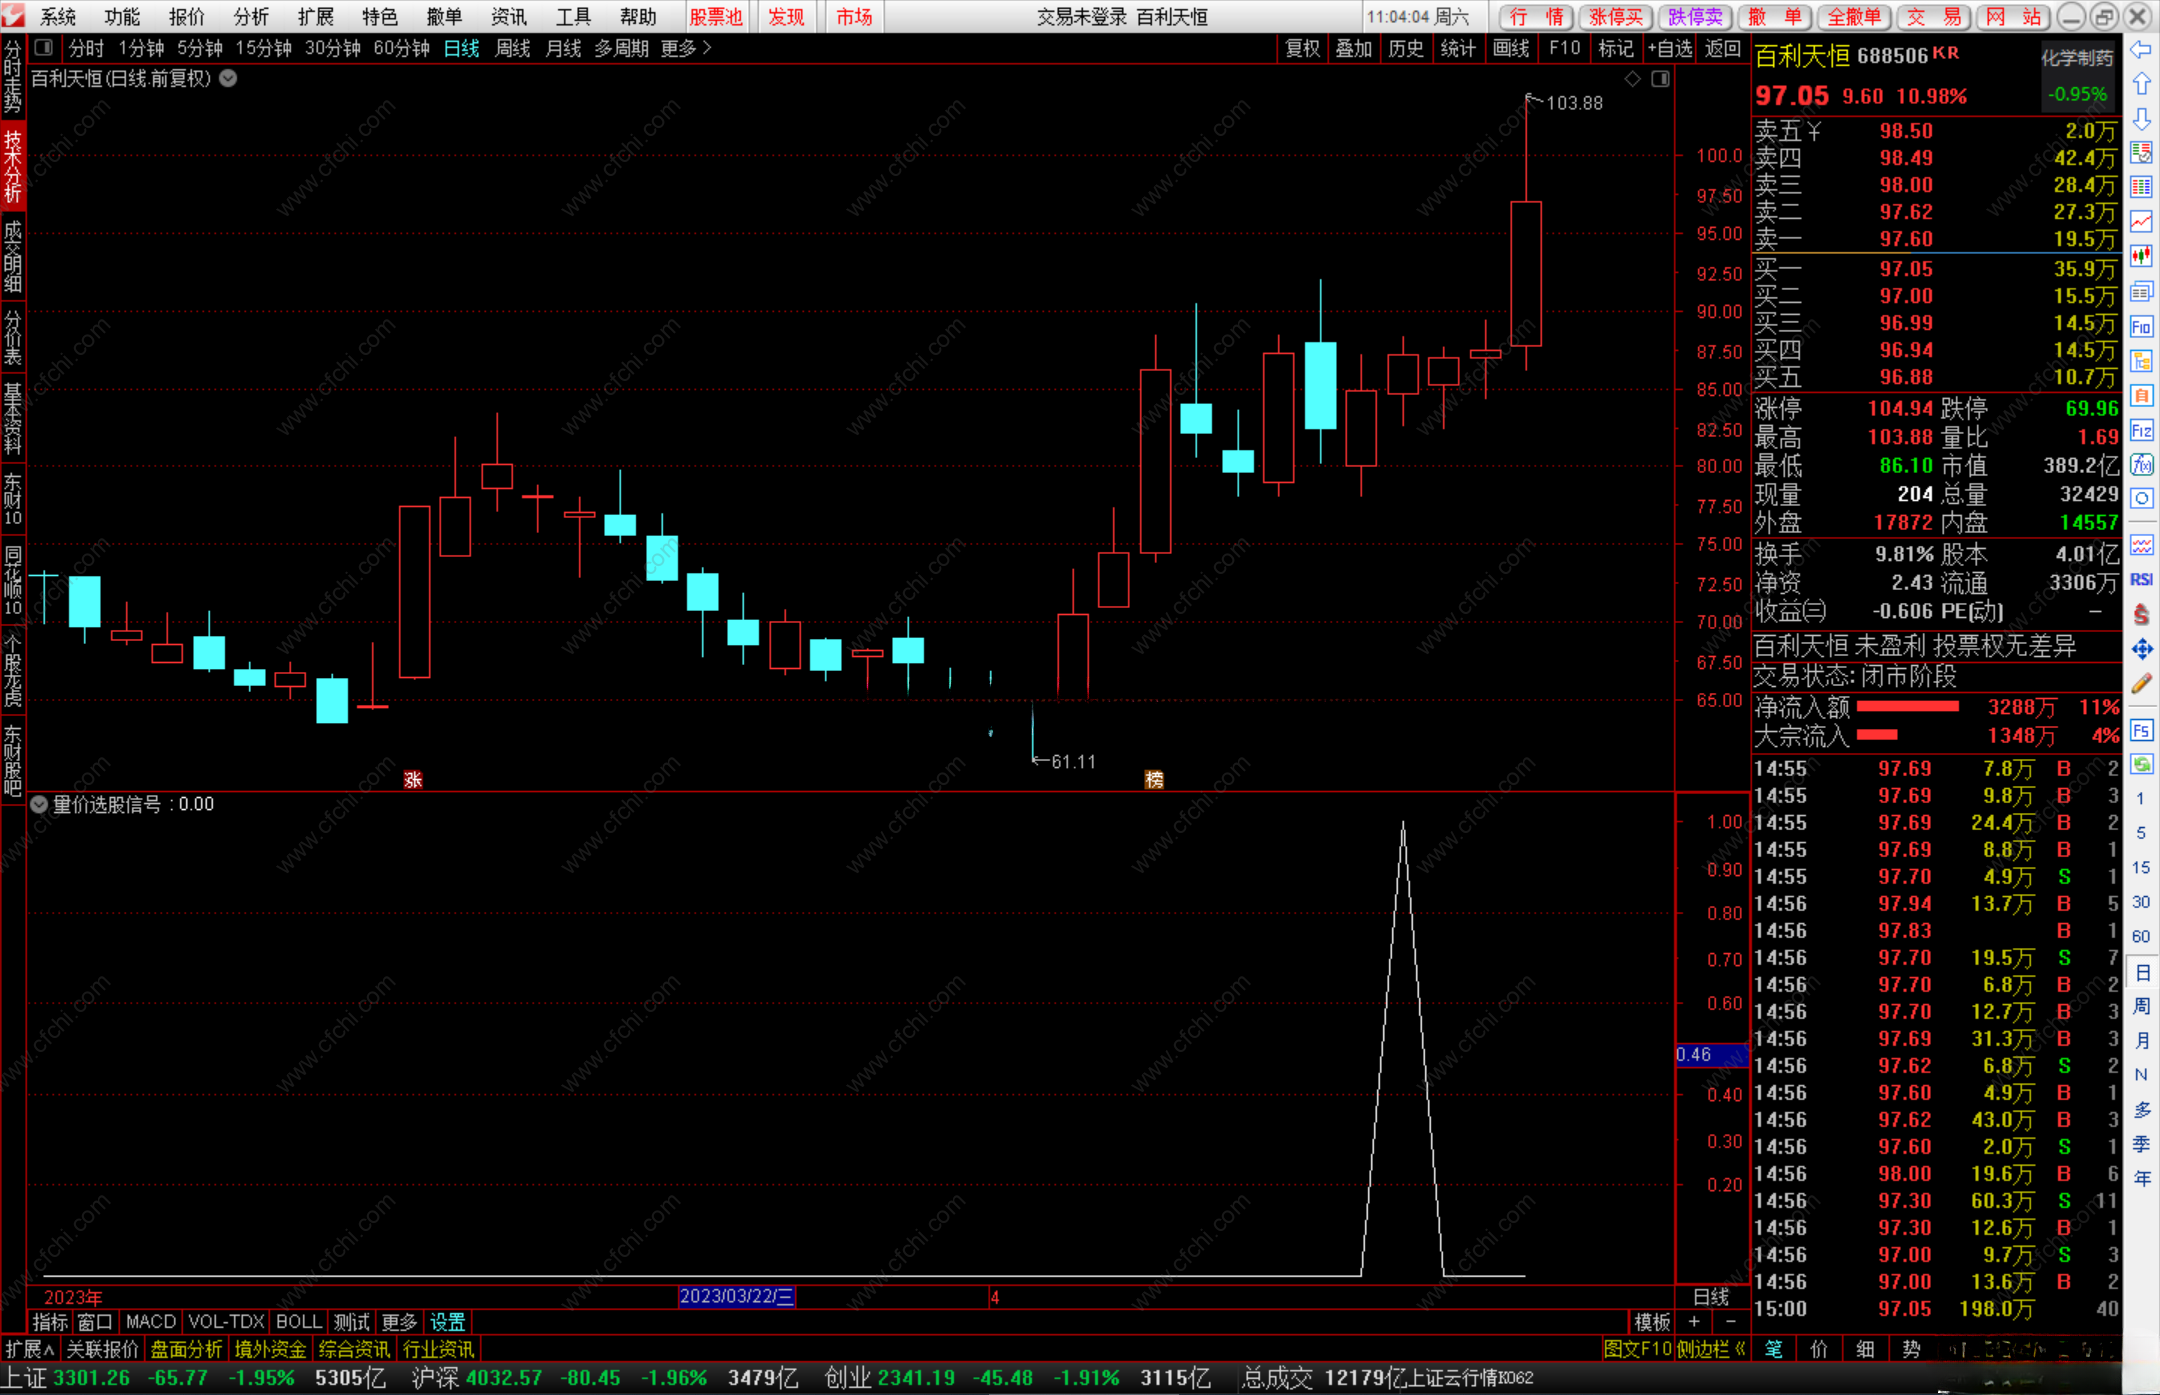Click the RSI indicator icon
Viewport: 2160px width, 1395px height.
pyautogui.click(x=2141, y=579)
